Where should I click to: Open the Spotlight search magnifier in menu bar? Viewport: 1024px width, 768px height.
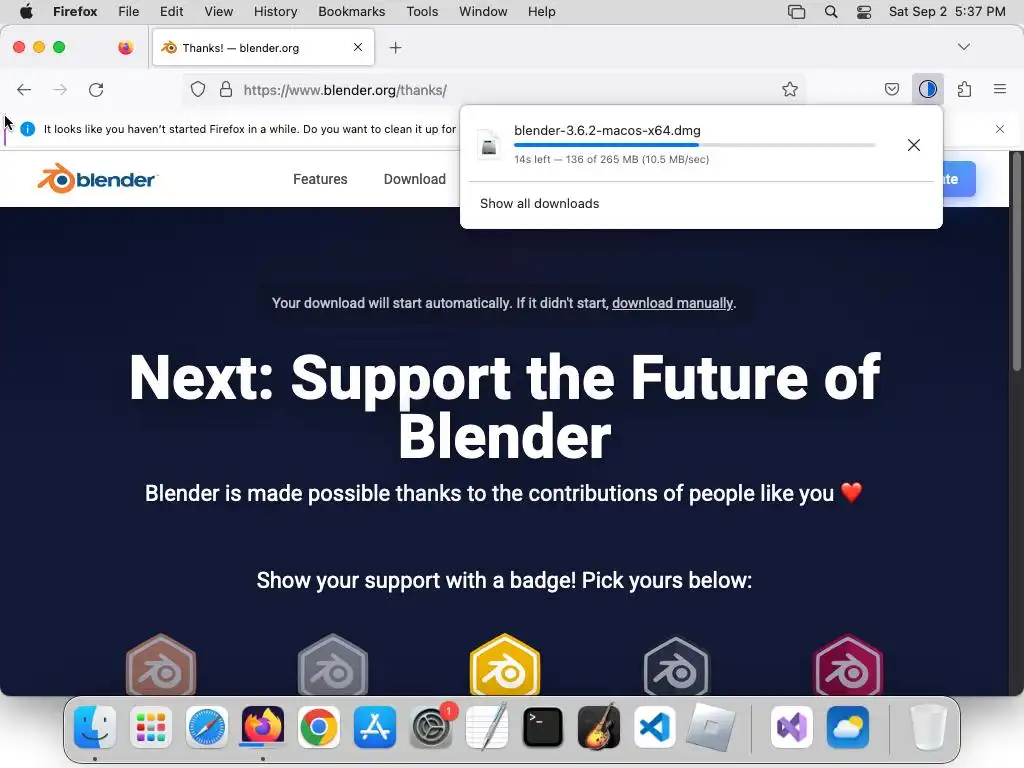point(831,12)
